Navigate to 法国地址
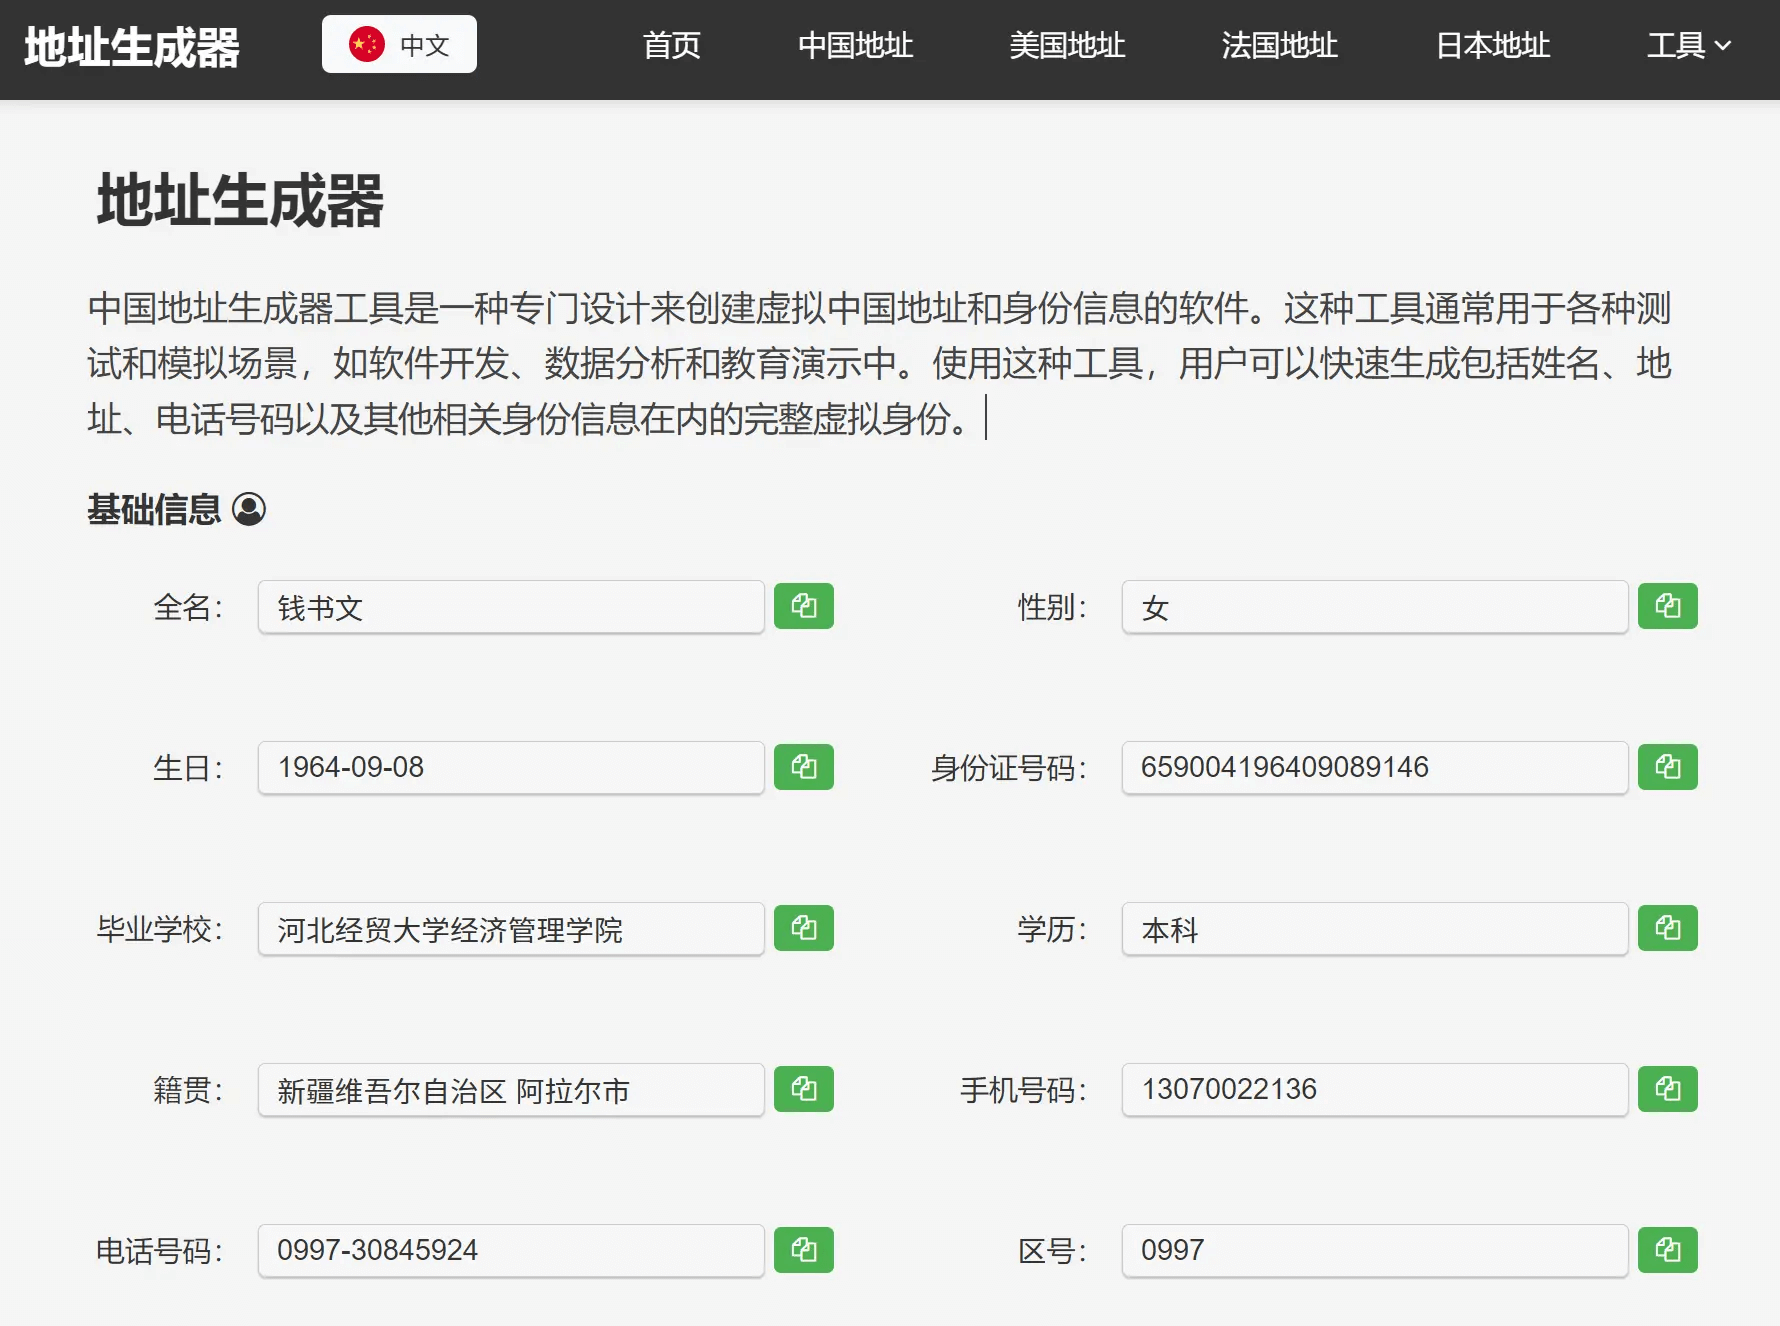Image resolution: width=1780 pixels, height=1326 pixels. pos(1279,46)
